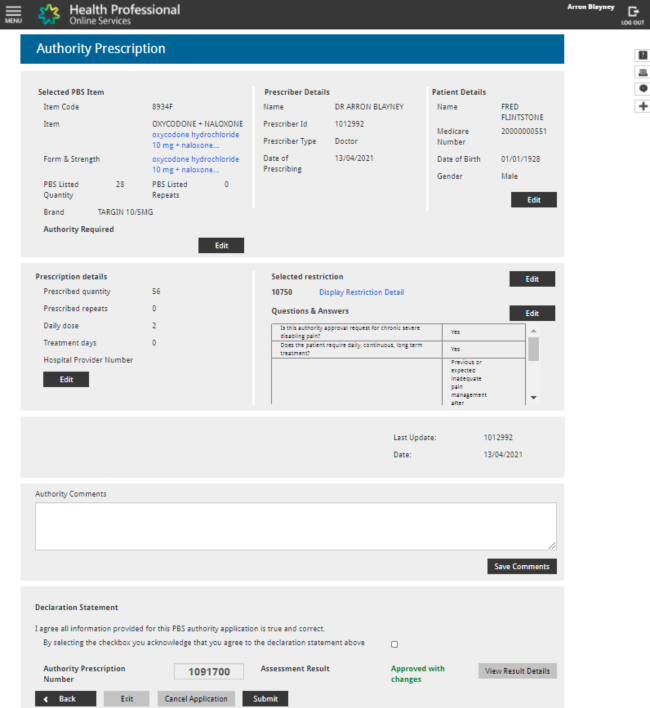The width and height of the screenshot is (650, 708).
Task: Click the Authority Prescription page heading
Action: coord(101,48)
